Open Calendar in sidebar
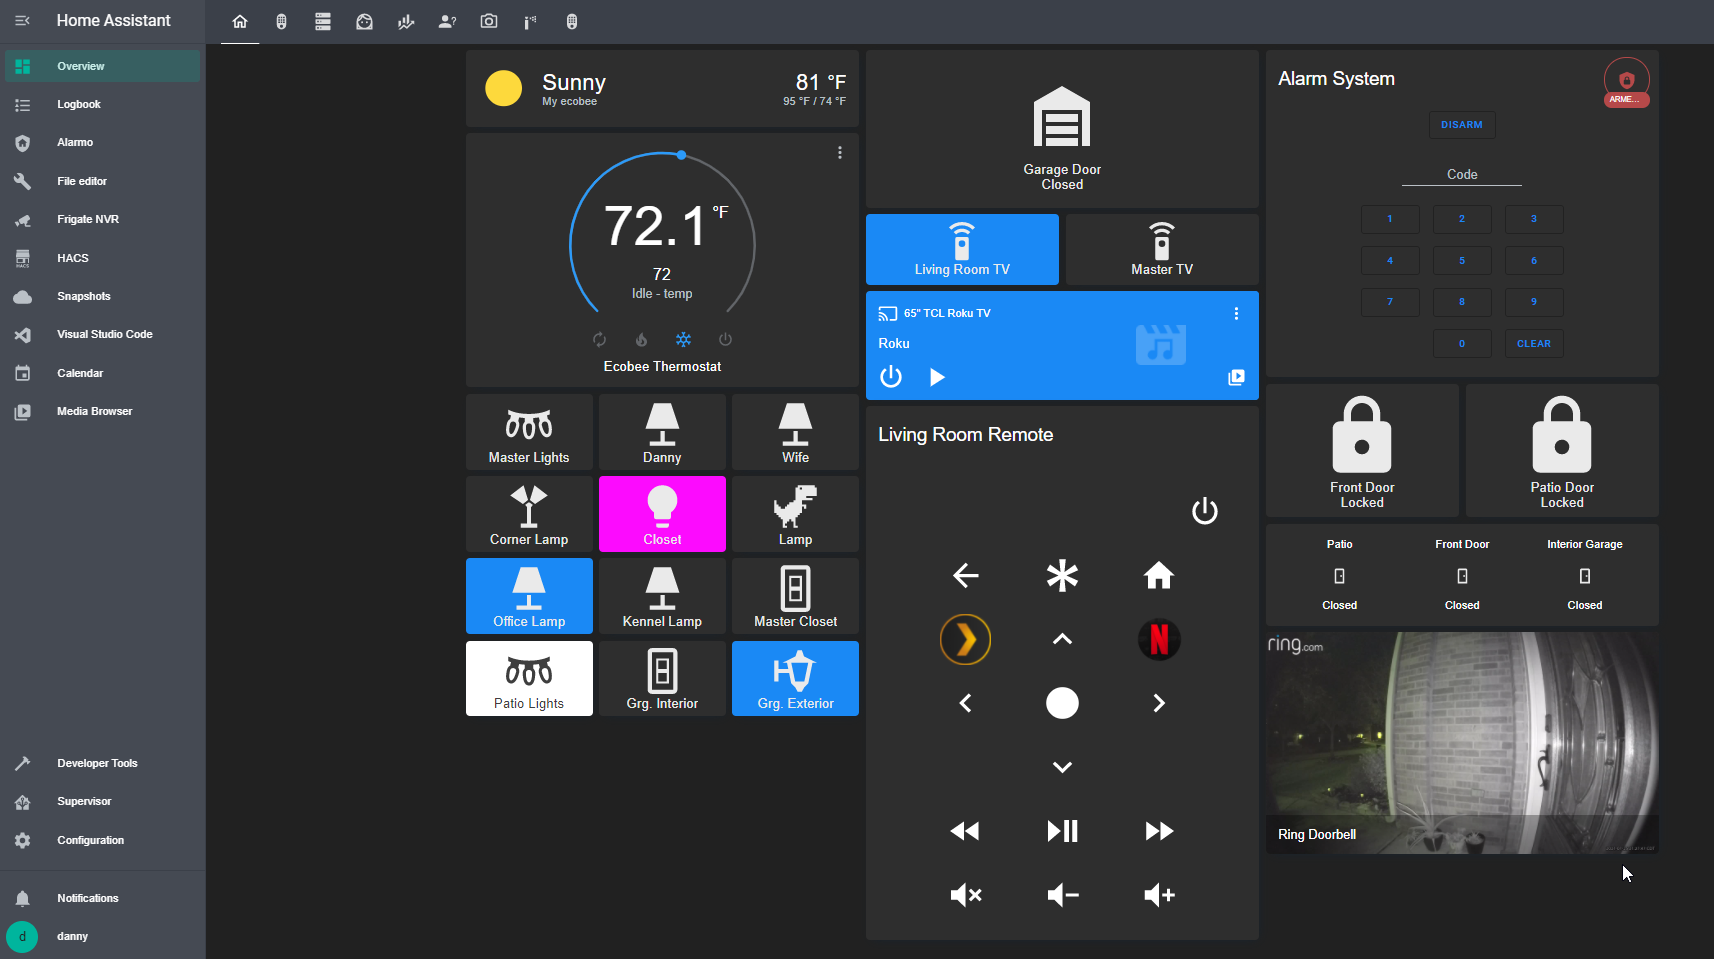 [102, 373]
